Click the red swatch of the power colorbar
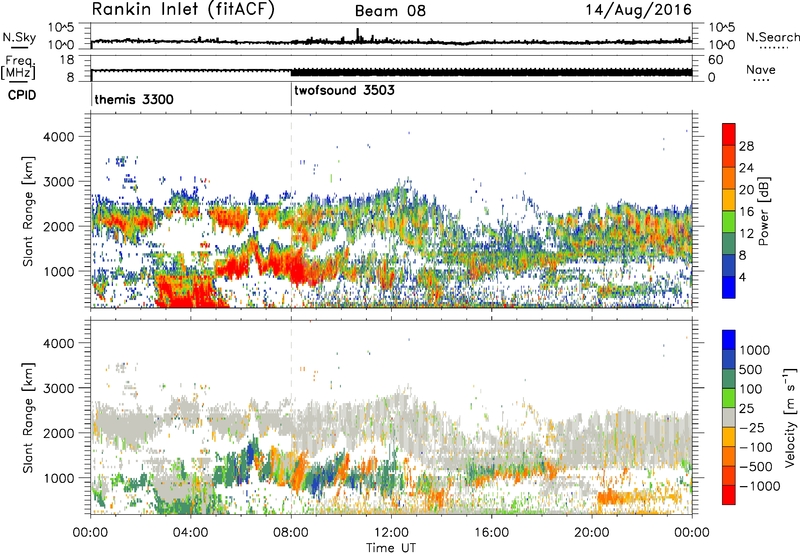Screen dimensions: 800x554 point(729,135)
